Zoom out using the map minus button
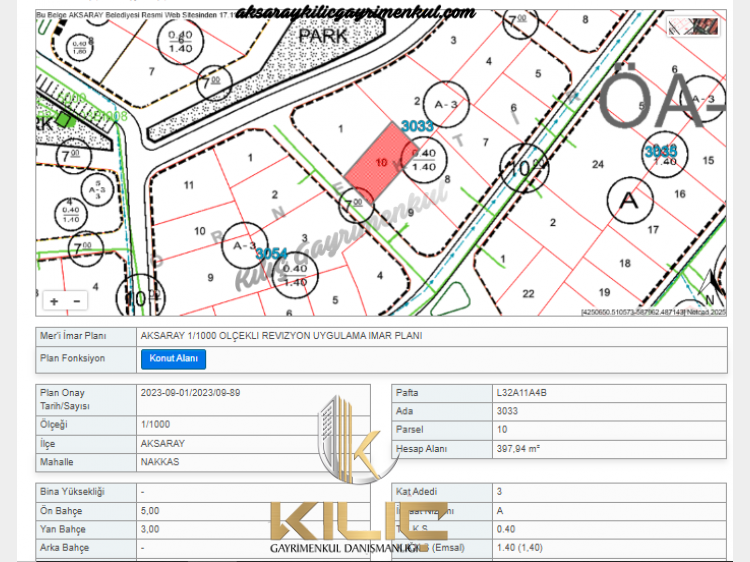Image resolution: width=750 pixels, height=562 pixels. coord(76,300)
